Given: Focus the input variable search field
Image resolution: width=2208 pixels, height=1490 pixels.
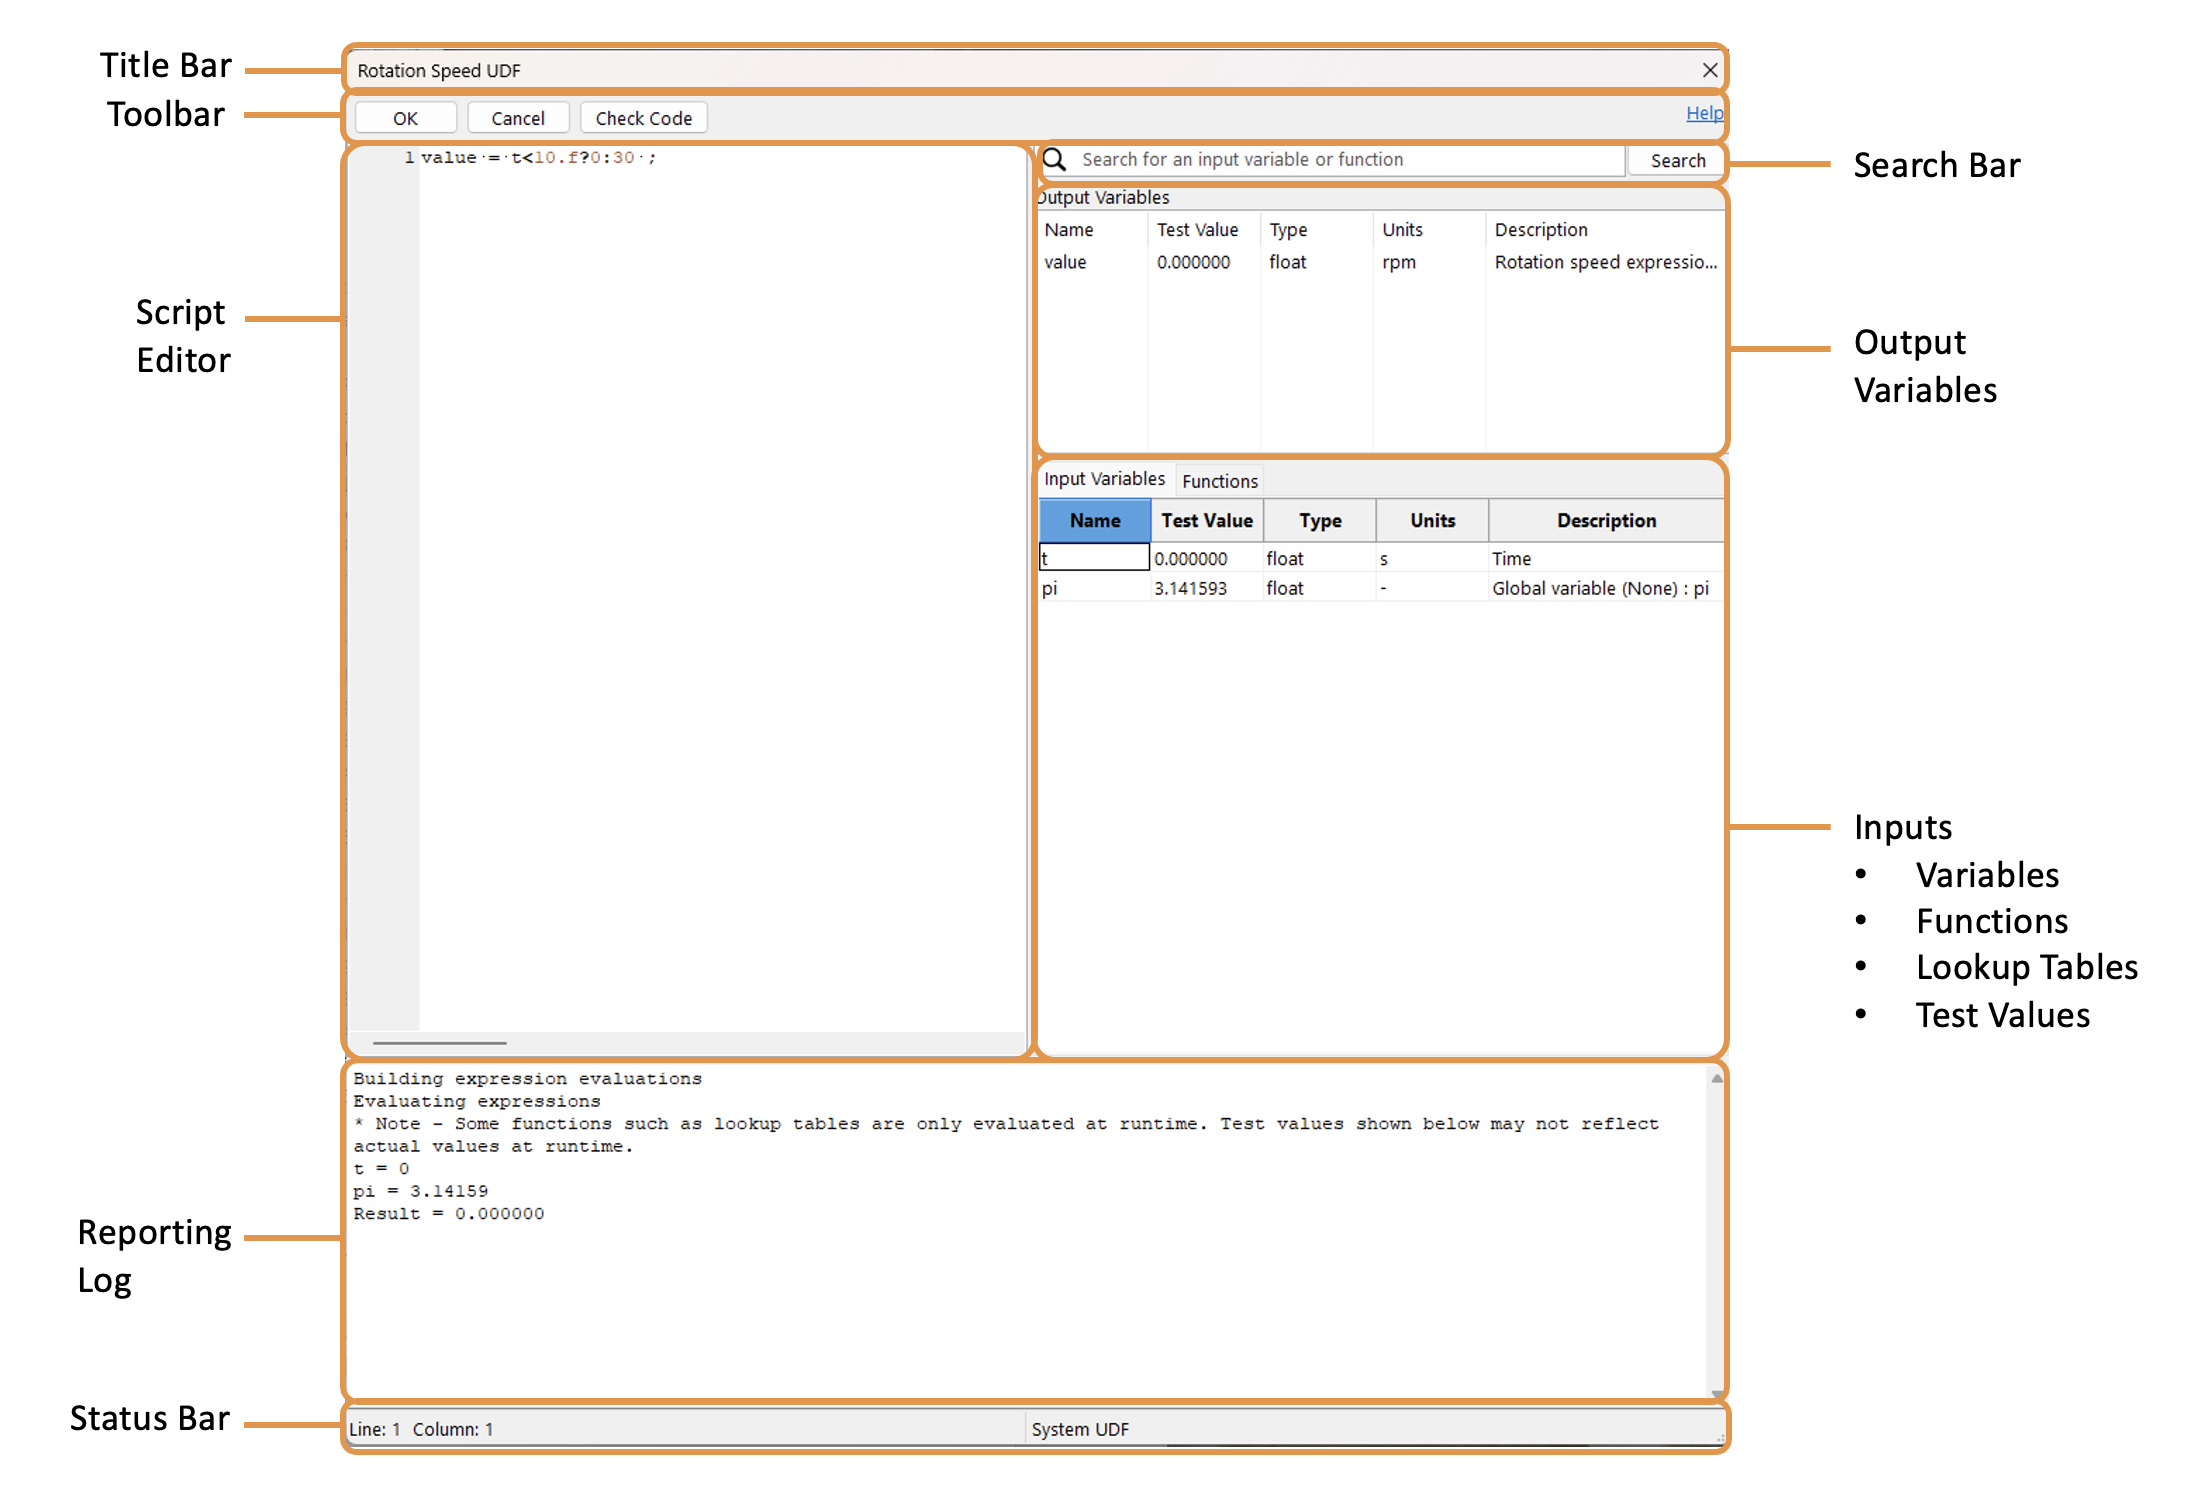Looking at the screenshot, I should point(1340,160).
